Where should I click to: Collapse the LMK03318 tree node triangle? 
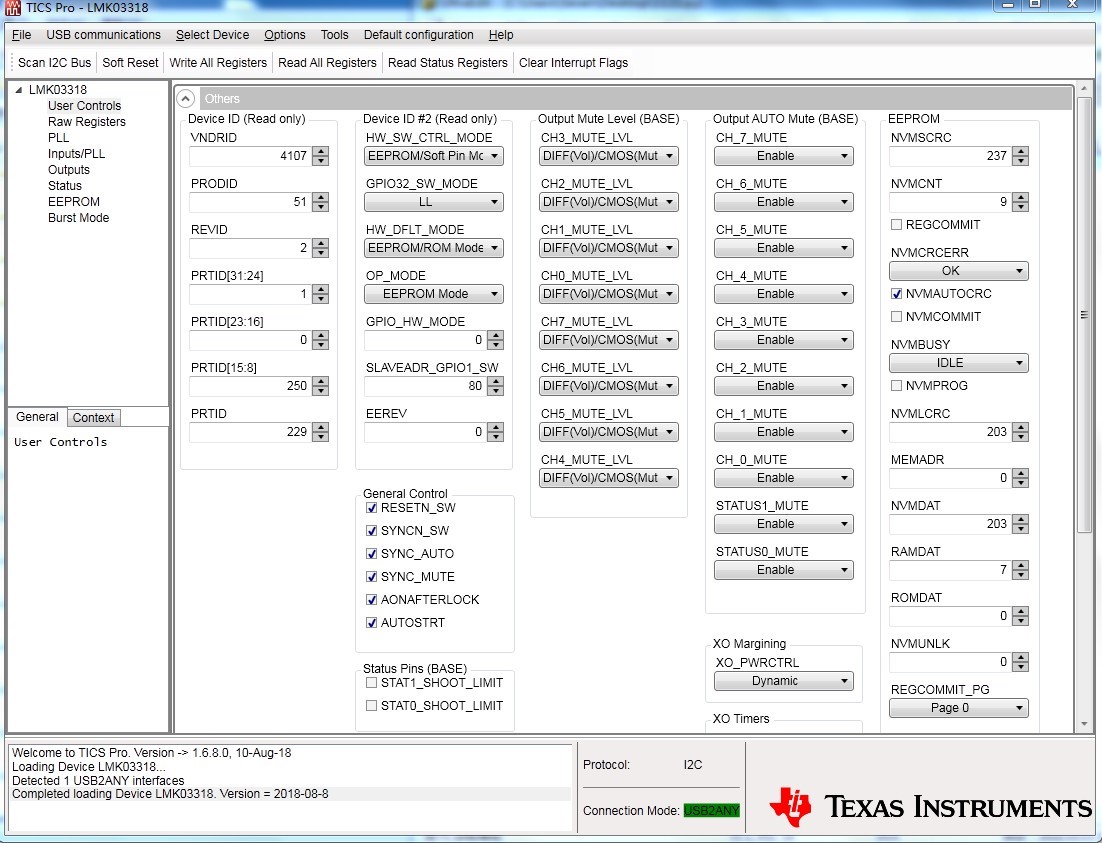click(19, 90)
